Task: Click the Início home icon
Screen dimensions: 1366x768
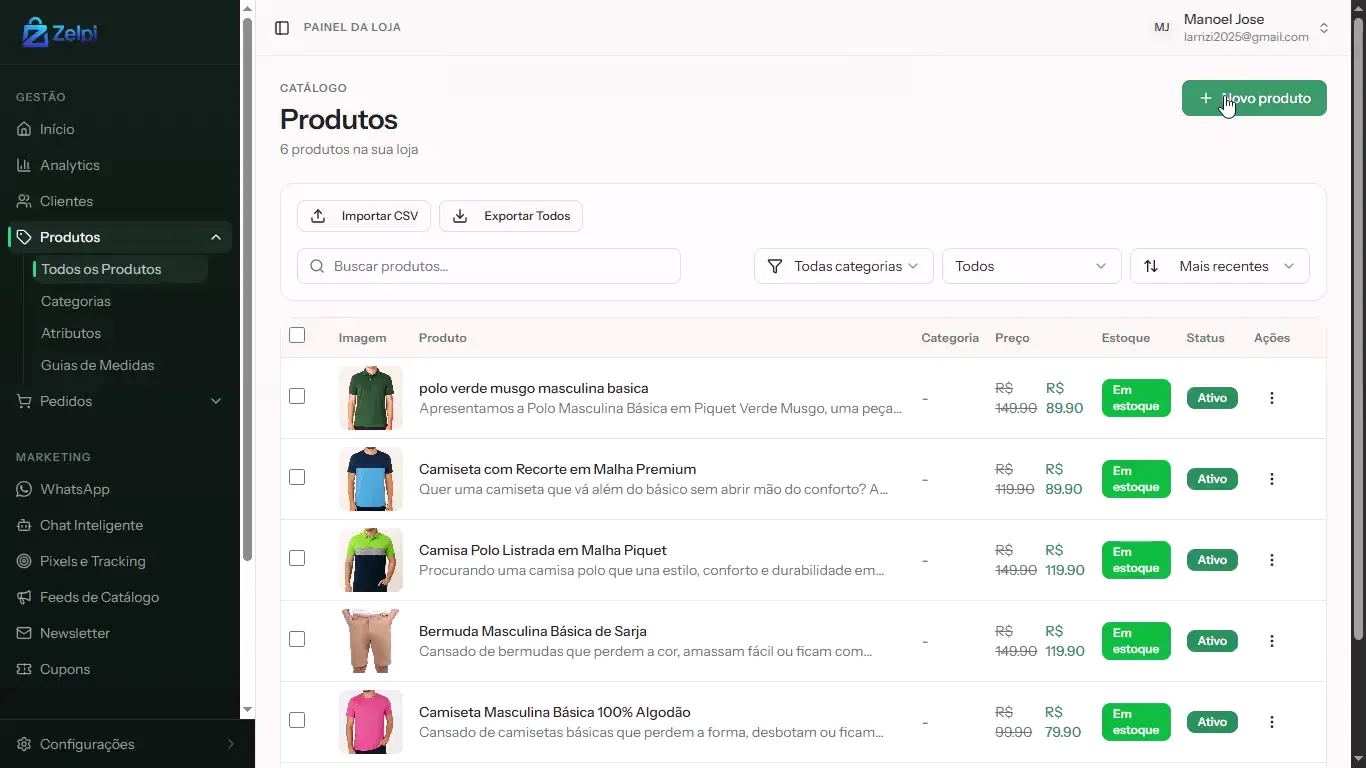Action: [x=24, y=129]
